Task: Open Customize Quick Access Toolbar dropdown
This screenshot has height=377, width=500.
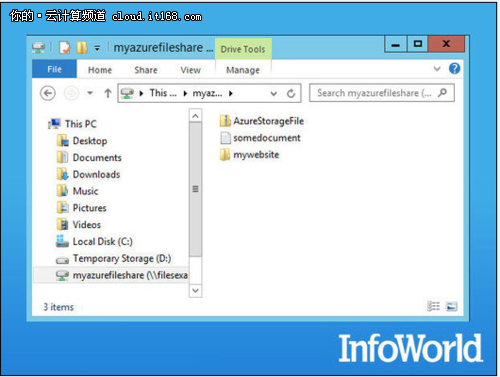Action: click(97, 49)
